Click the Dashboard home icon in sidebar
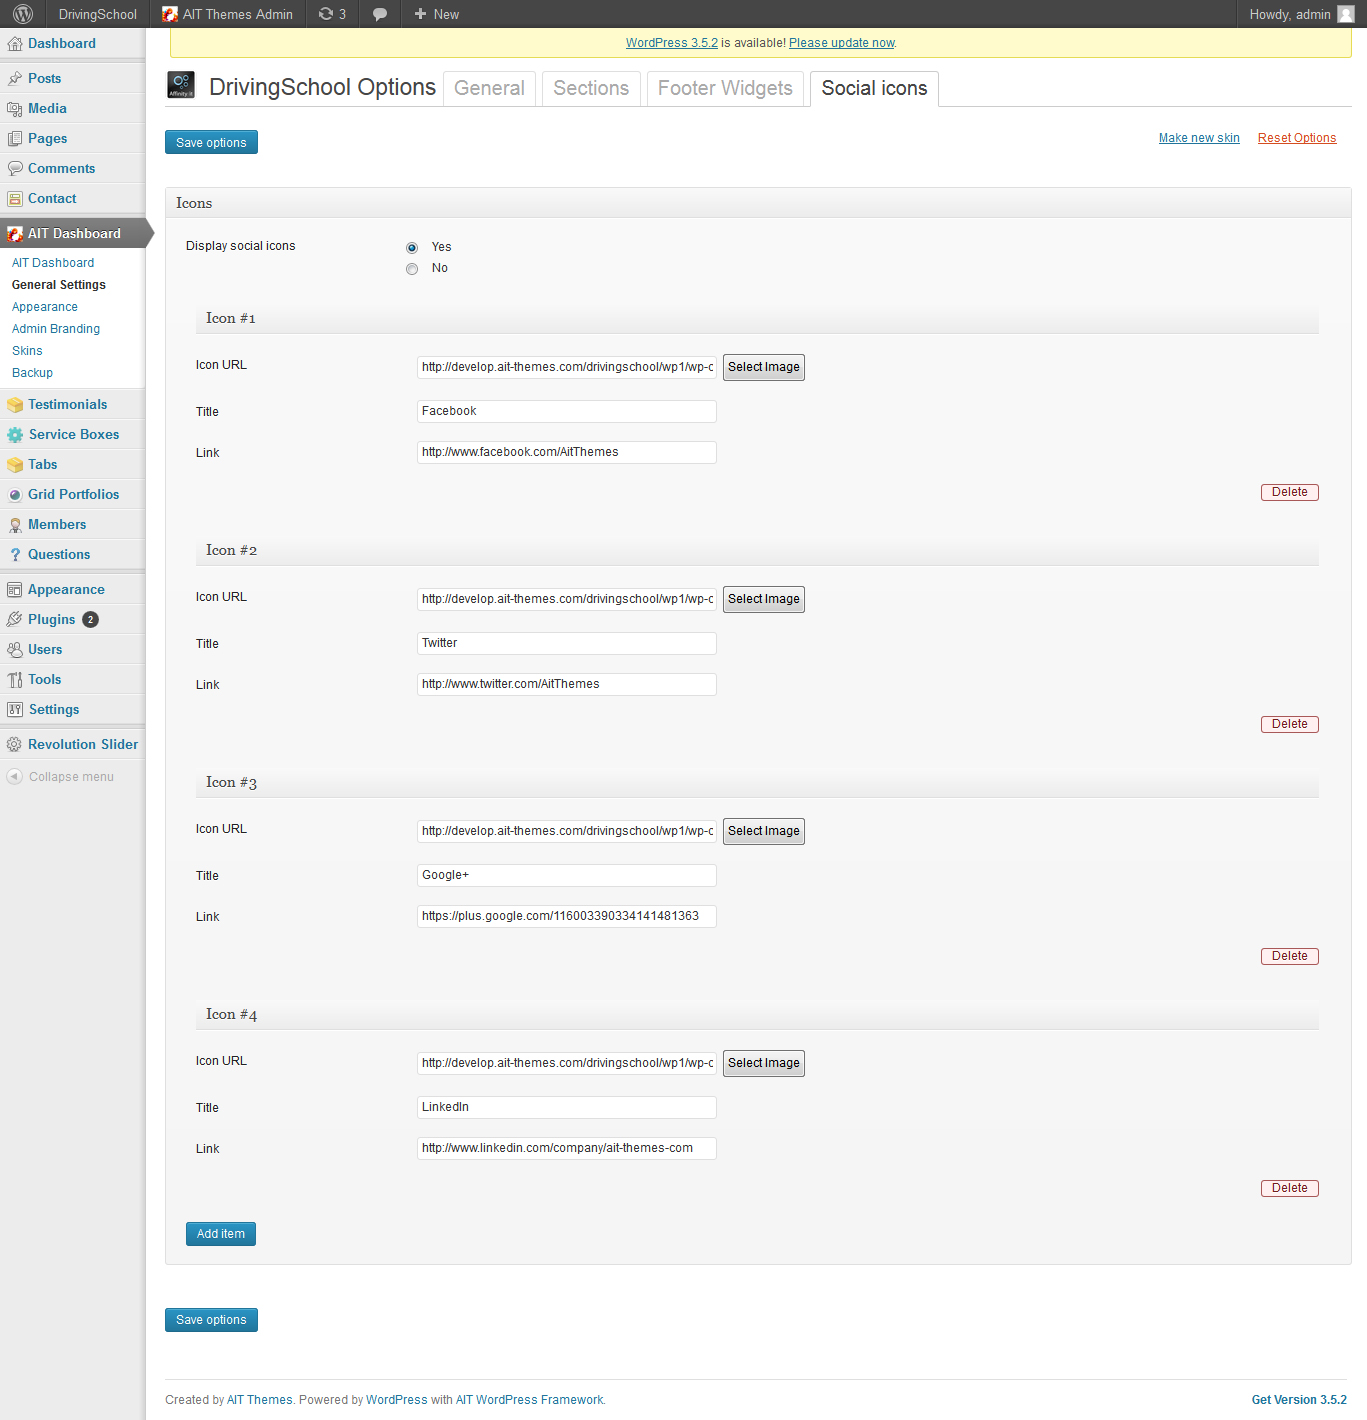Viewport: 1367px width, 1420px height. point(15,44)
